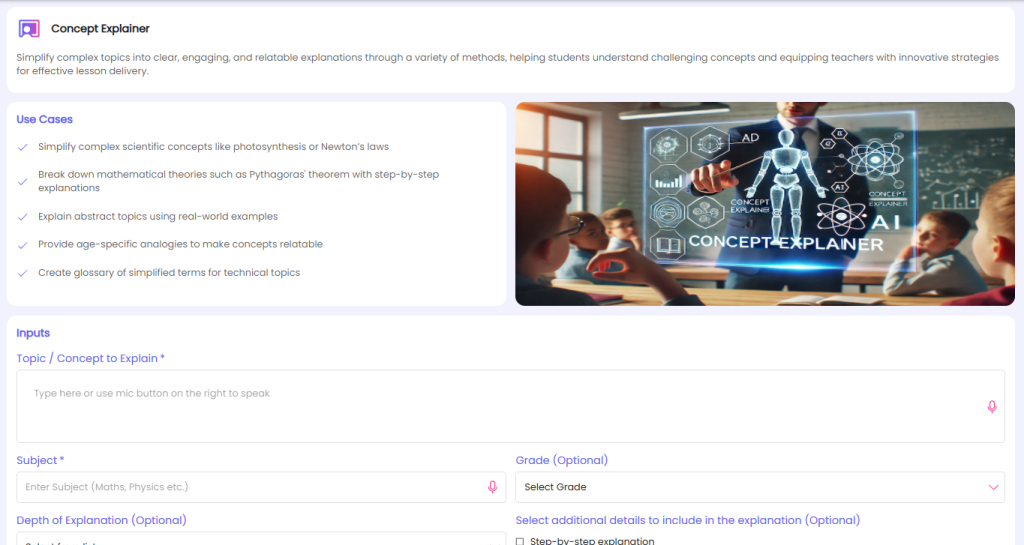Click the microphone icon in Subject field

(x=492, y=487)
